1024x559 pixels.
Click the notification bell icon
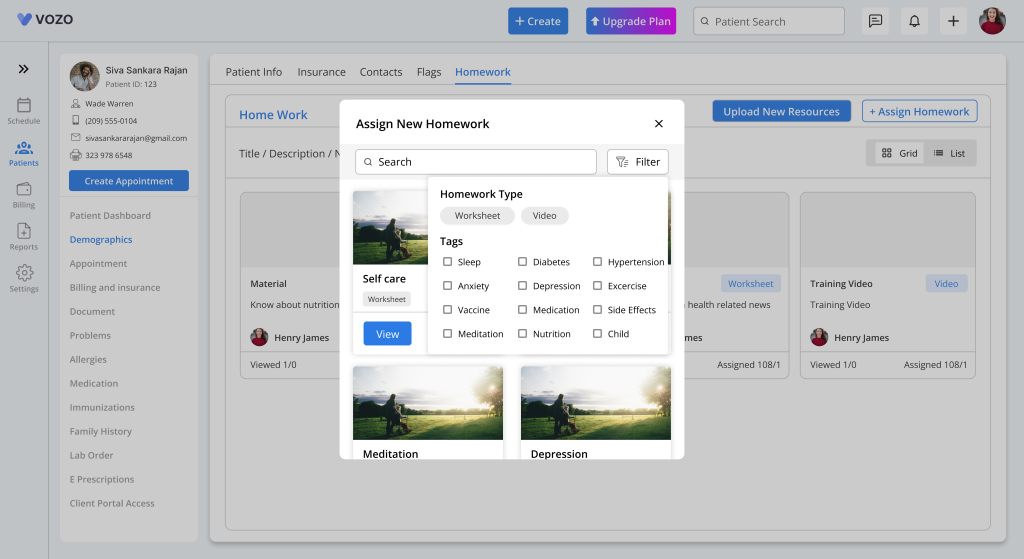click(x=913, y=21)
